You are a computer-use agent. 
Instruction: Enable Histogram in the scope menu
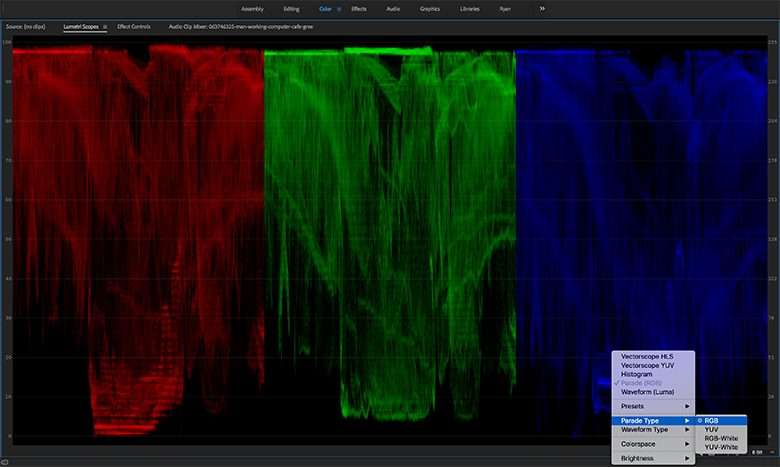(653, 374)
